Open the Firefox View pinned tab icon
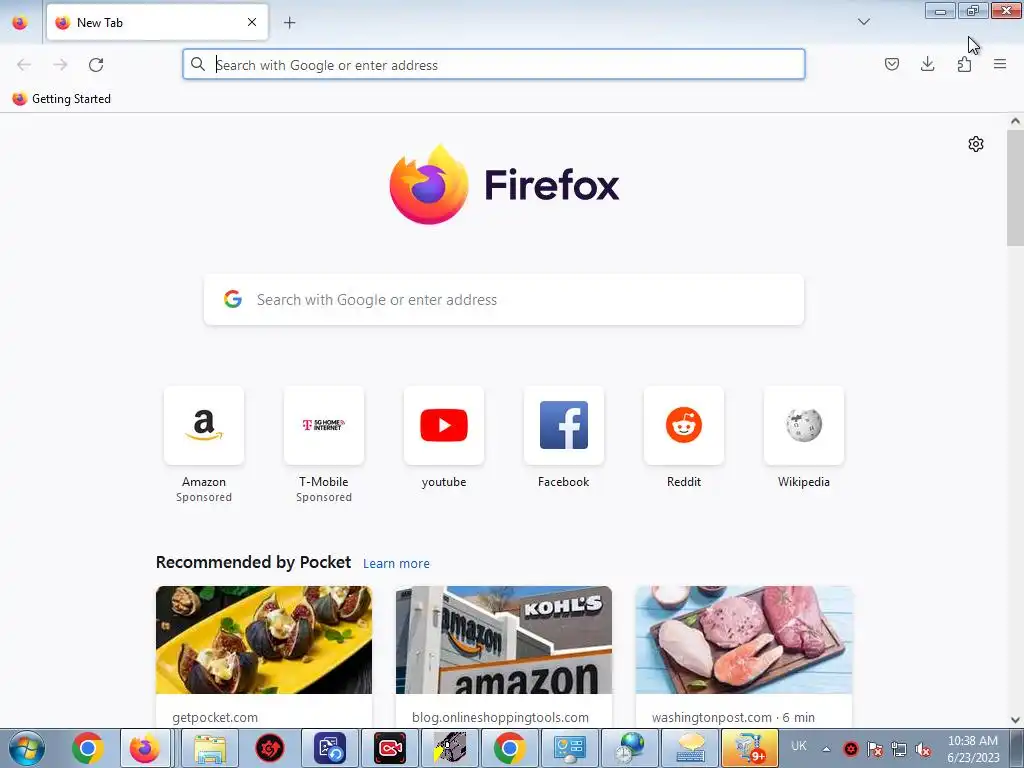This screenshot has height=768, width=1024. tap(20, 22)
